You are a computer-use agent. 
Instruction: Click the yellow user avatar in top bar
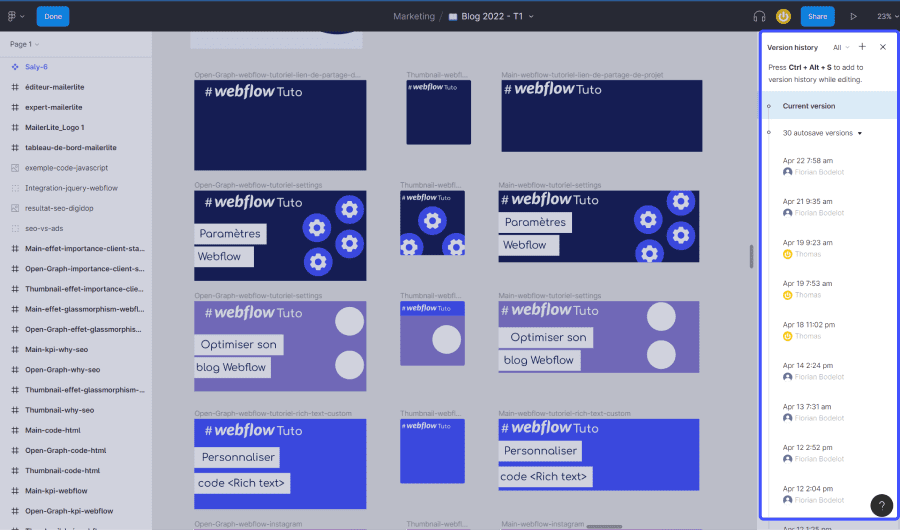(x=783, y=17)
